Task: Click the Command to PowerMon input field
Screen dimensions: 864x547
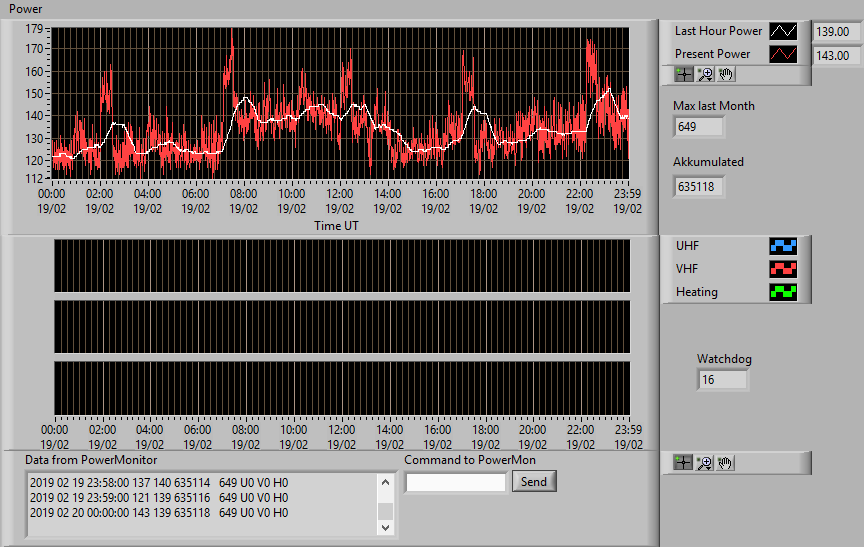Action: pyautogui.click(x=456, y=483)
